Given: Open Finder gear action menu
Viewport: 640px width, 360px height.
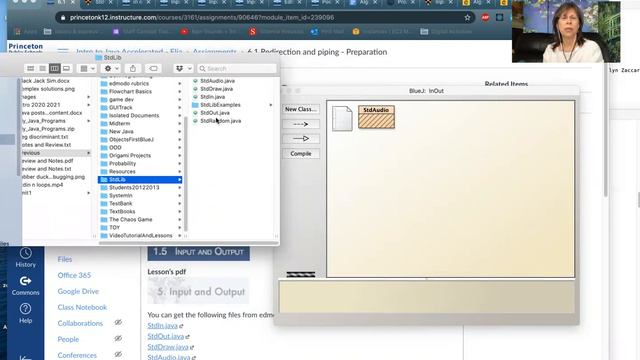Looking at the screenshot, I should coord(111,69).
